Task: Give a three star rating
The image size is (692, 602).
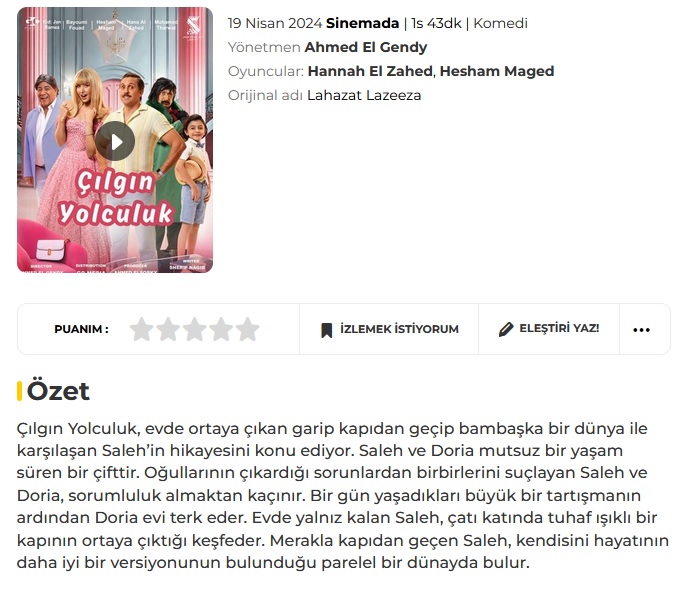Action: pyautogui.click(x=195, y=329)
